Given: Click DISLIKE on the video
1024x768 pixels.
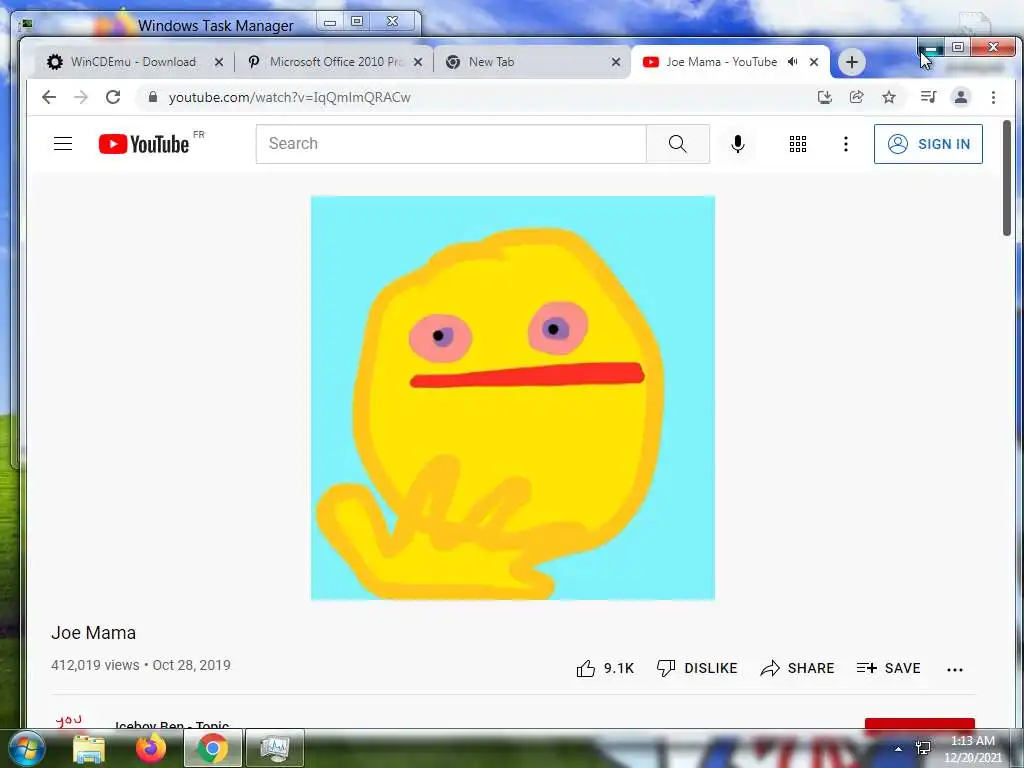Looking at the screenshot, I should point(697,668).
